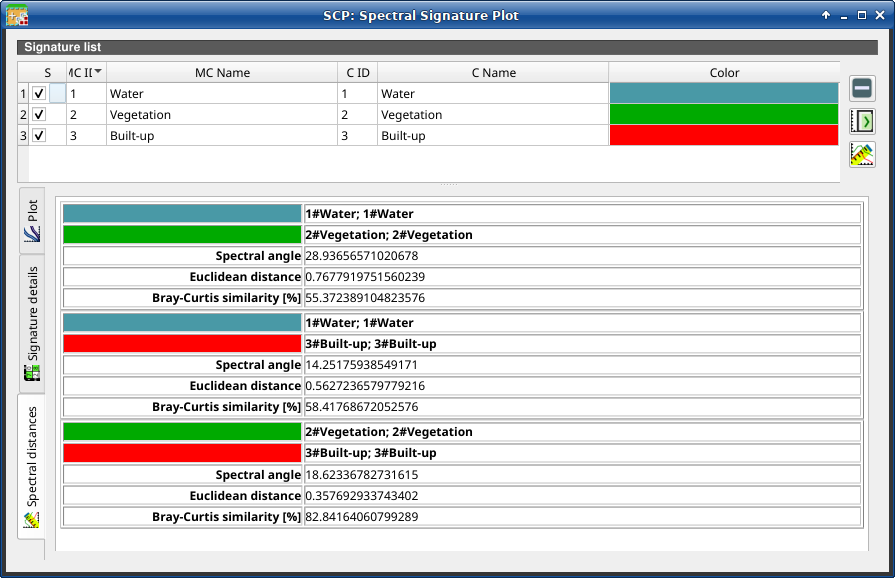Click the calculate spectral distances ruler icon

click(x=862, y=155)
